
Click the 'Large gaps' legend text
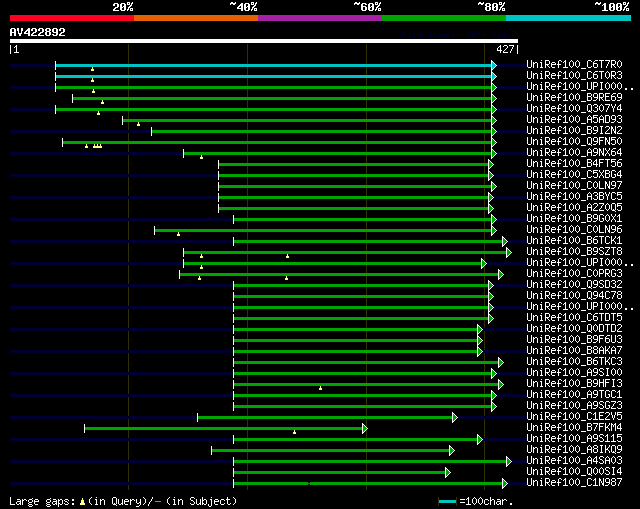click(42, 501)
